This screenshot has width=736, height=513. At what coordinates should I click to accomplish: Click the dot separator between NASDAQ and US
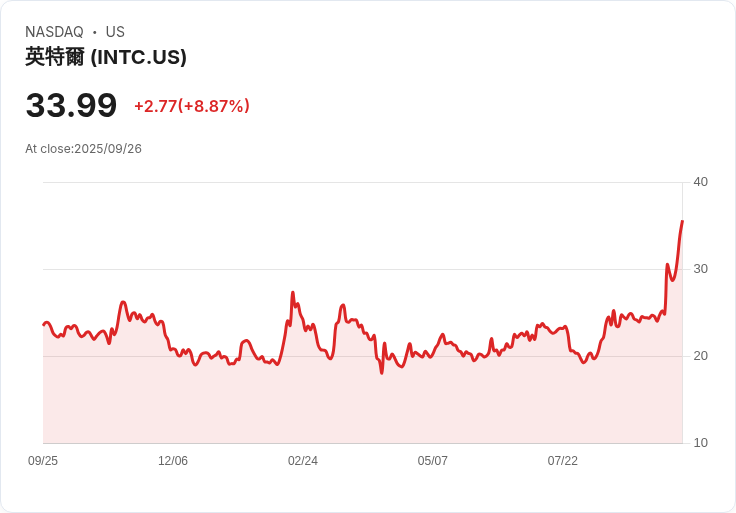coord(95,32)
